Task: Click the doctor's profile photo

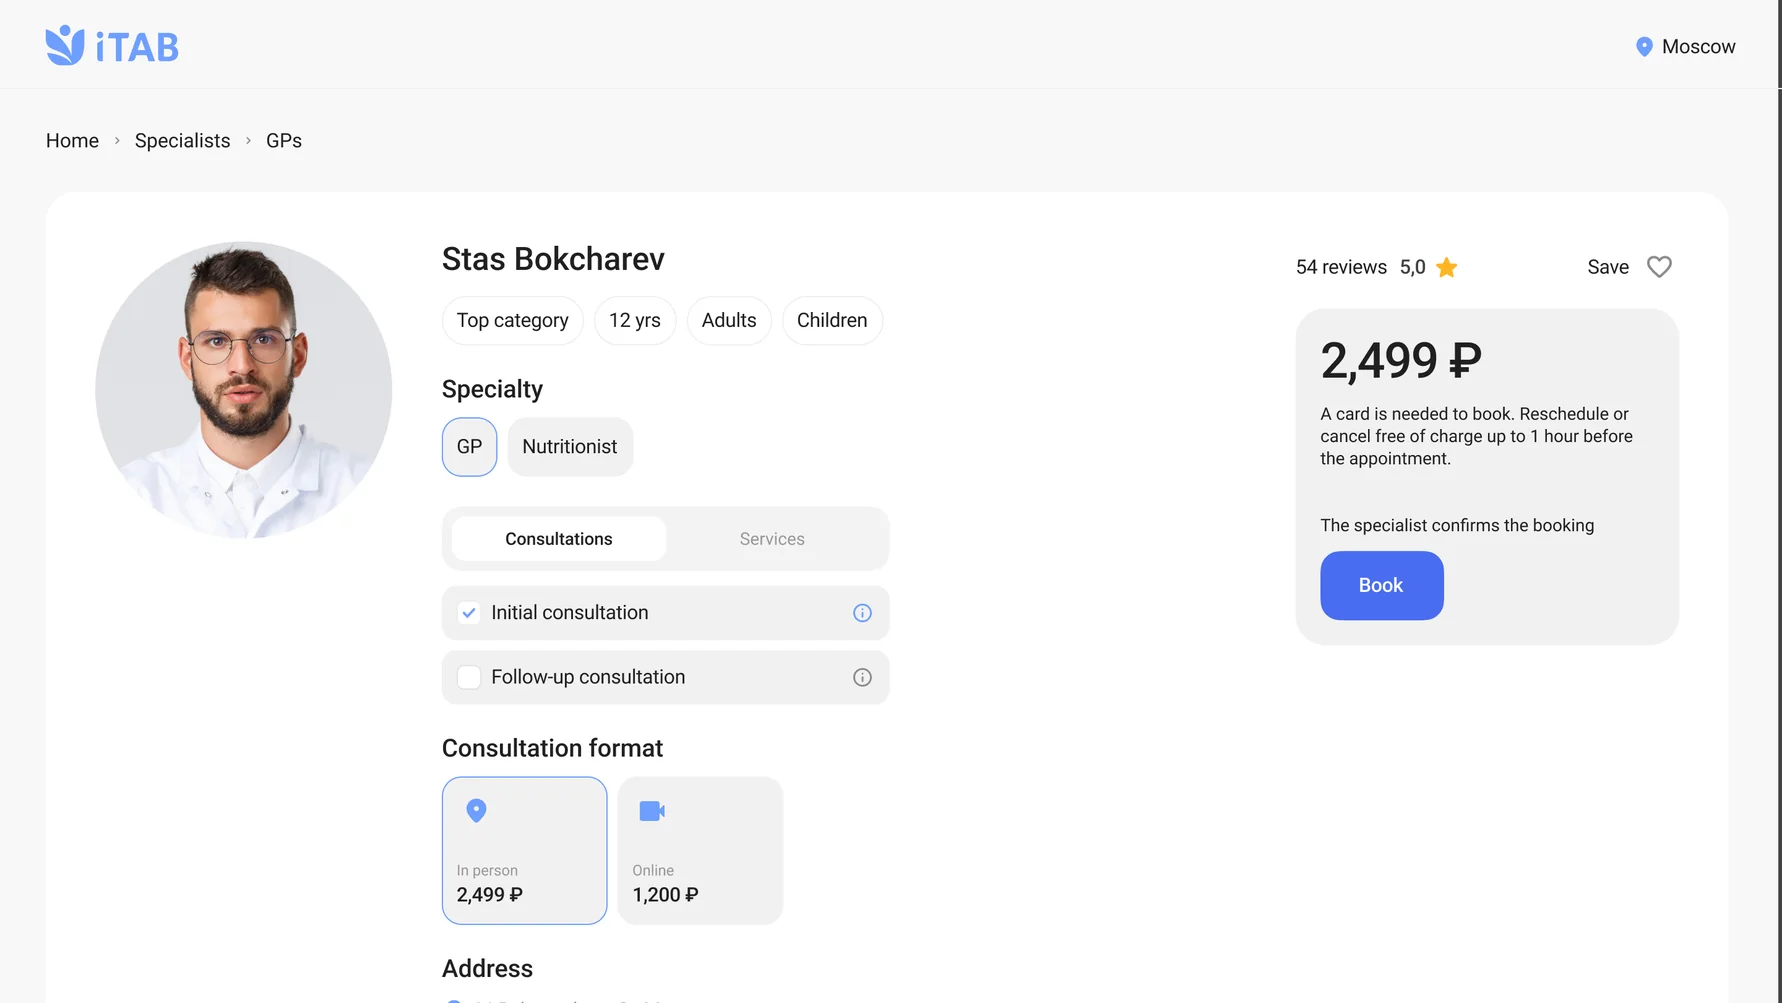Action: [x=244, y=390]
